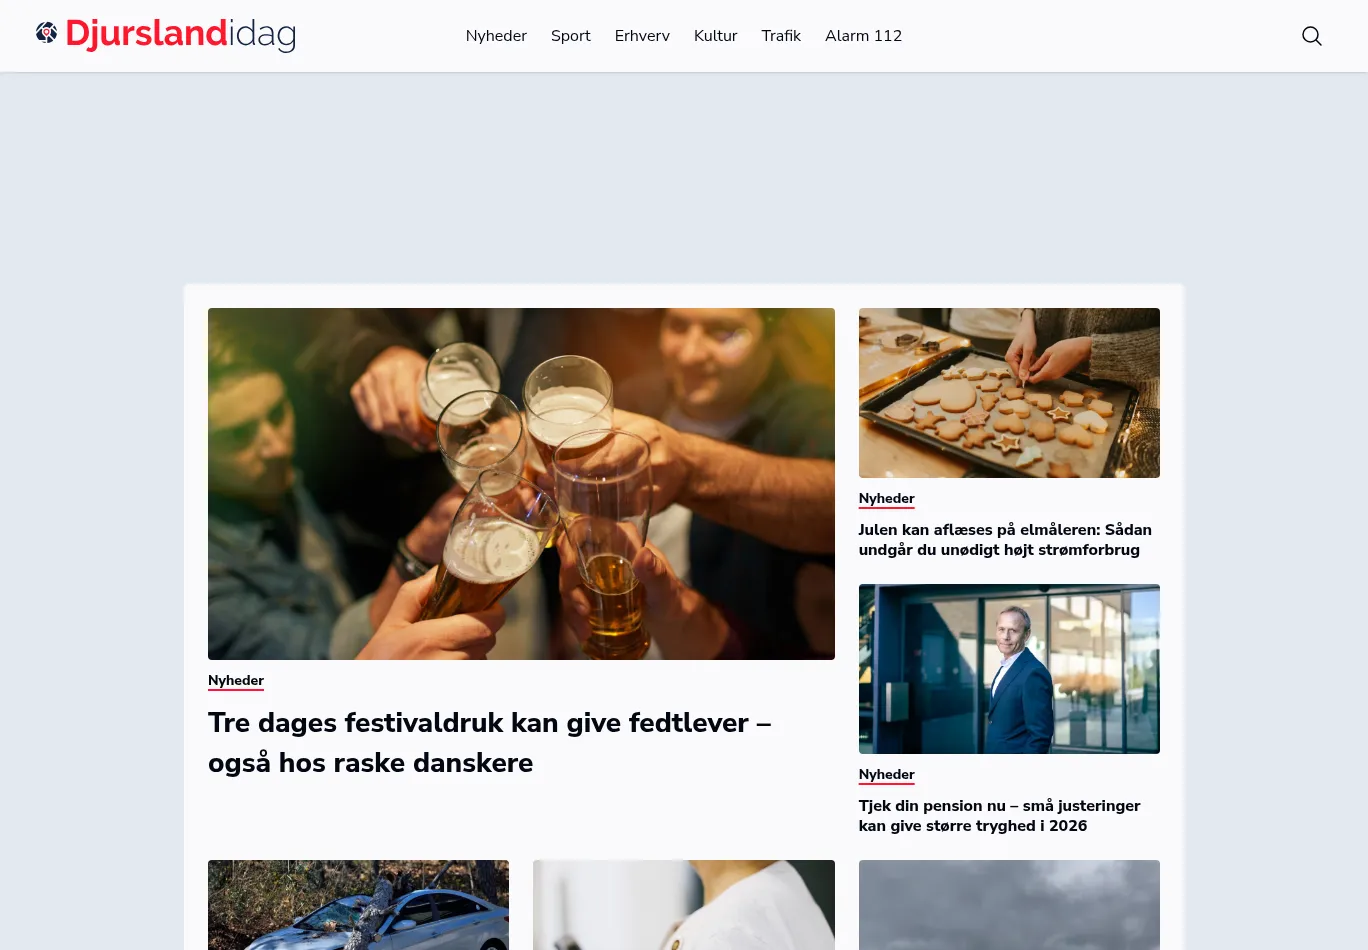Image resolution: width=1368 pixels, height=950 pixels.
Task: Click the Djursland idag logo icon
Action: (x=47, y=33)
